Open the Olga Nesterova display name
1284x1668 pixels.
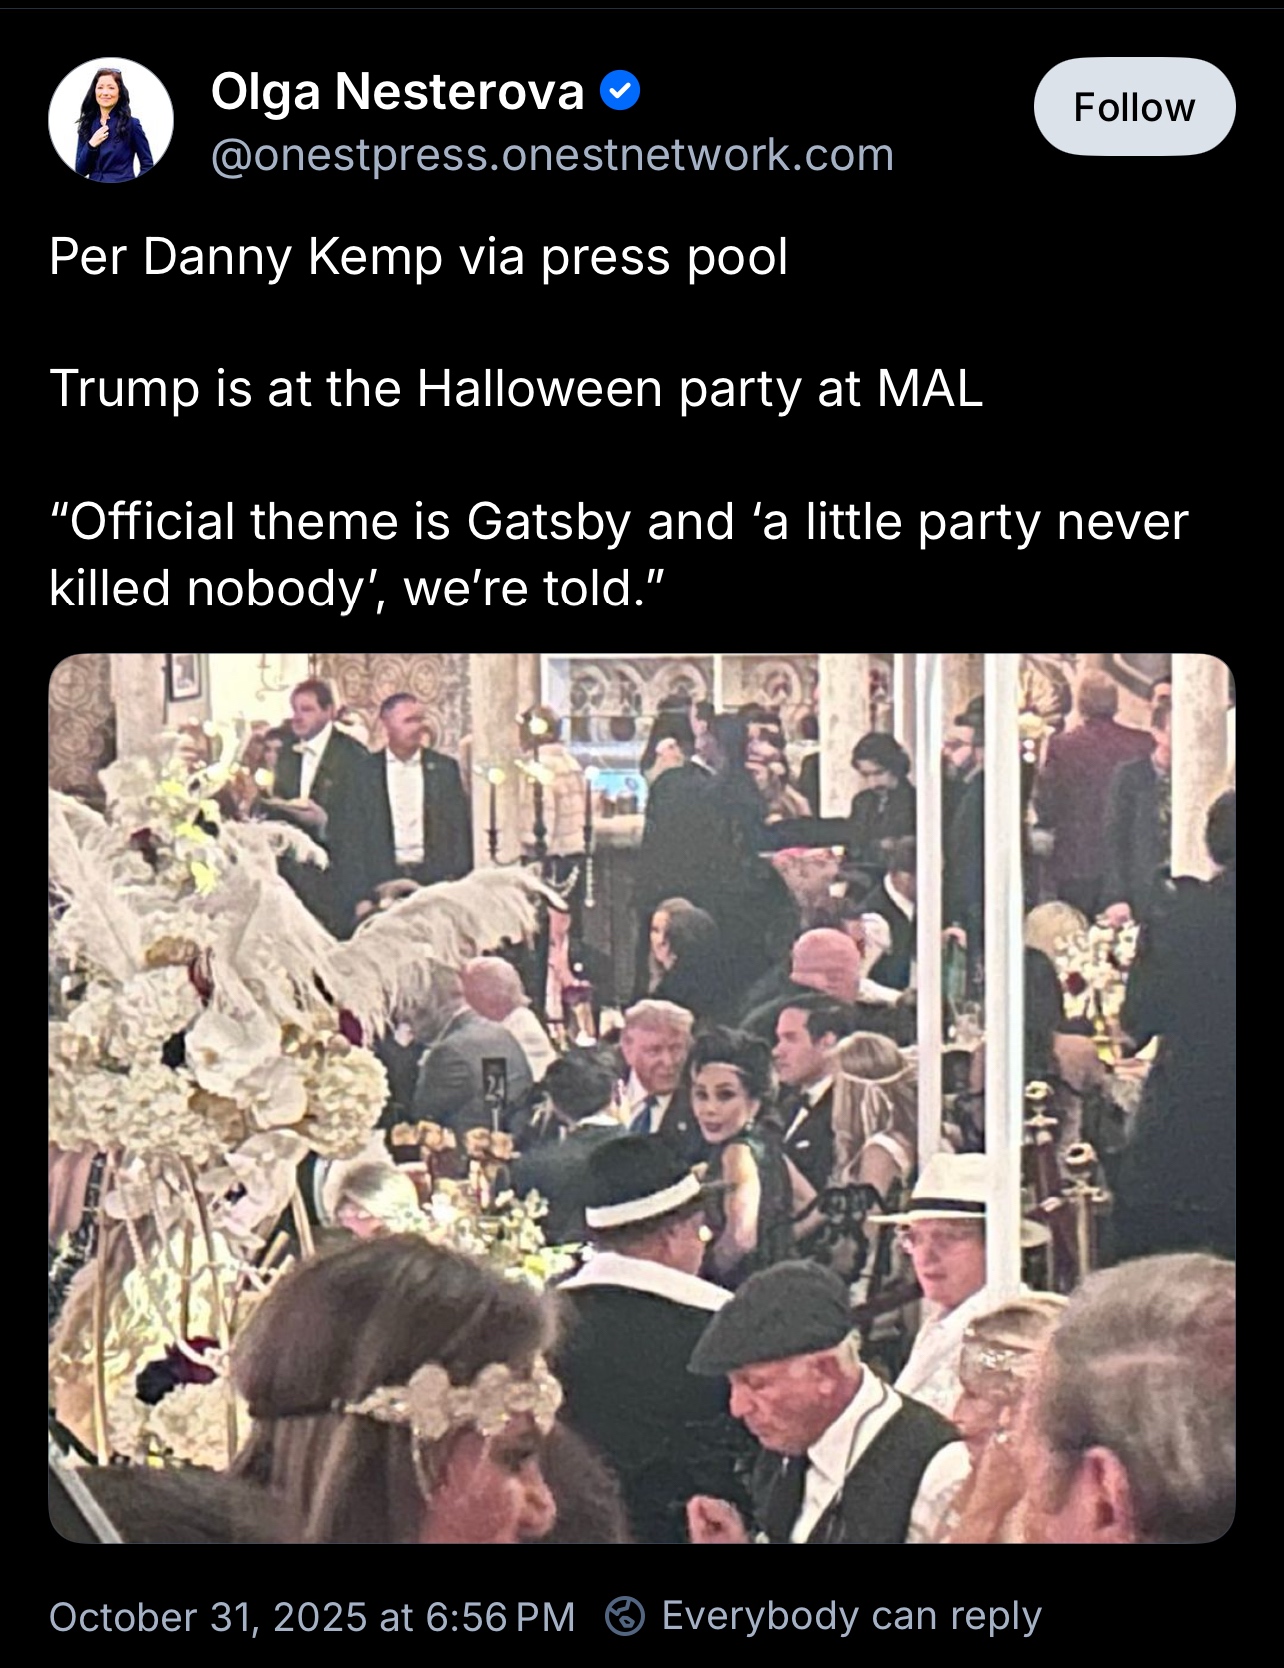pyautogui.click(x=397, y=92)
